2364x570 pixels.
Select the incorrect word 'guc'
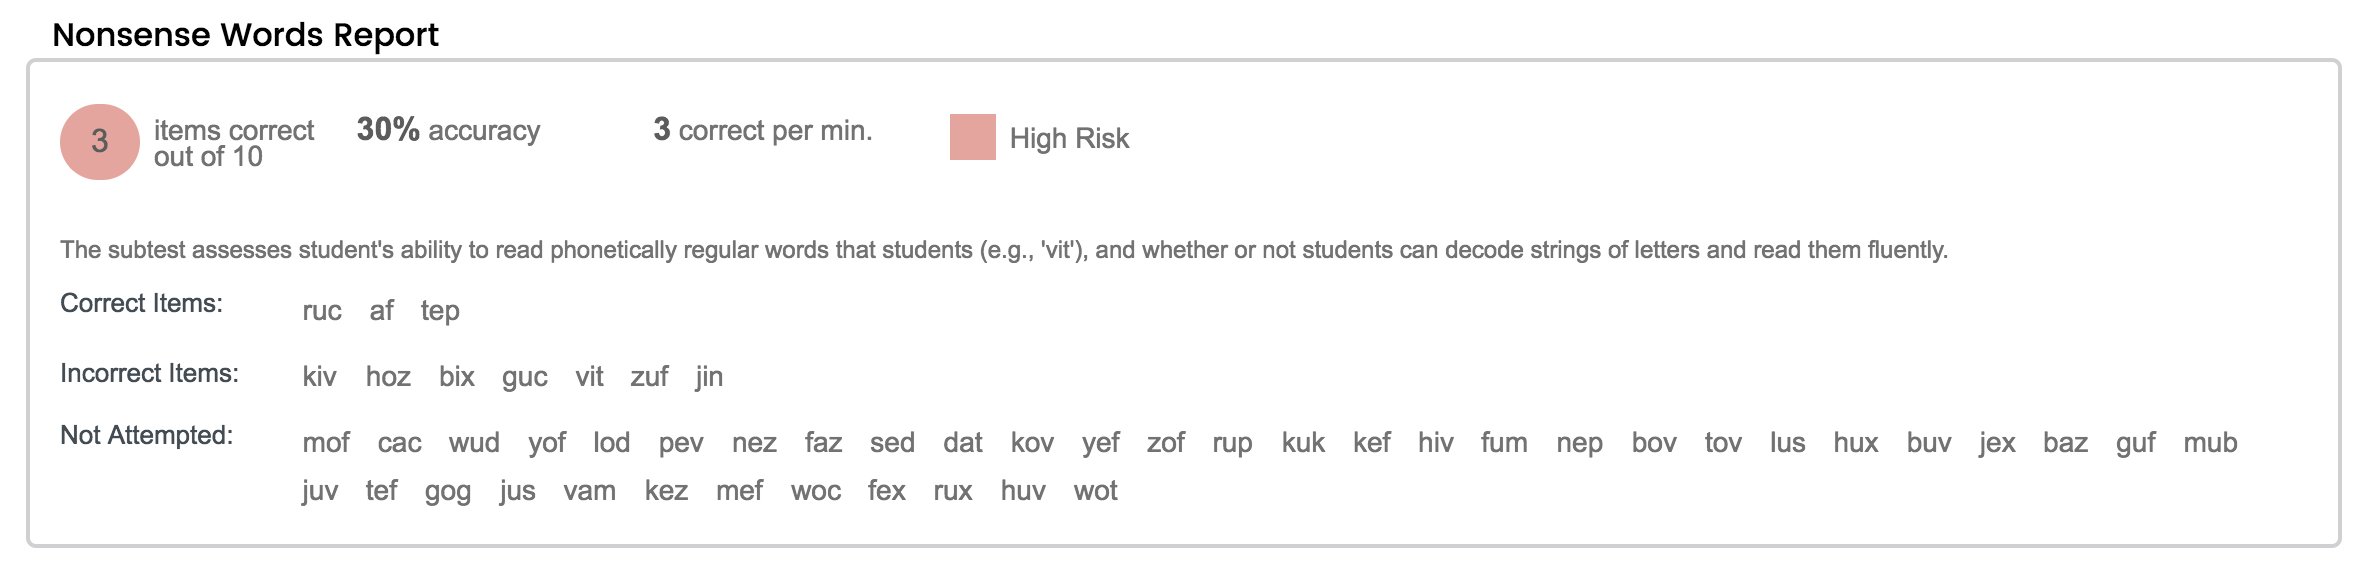pos(524,377)
